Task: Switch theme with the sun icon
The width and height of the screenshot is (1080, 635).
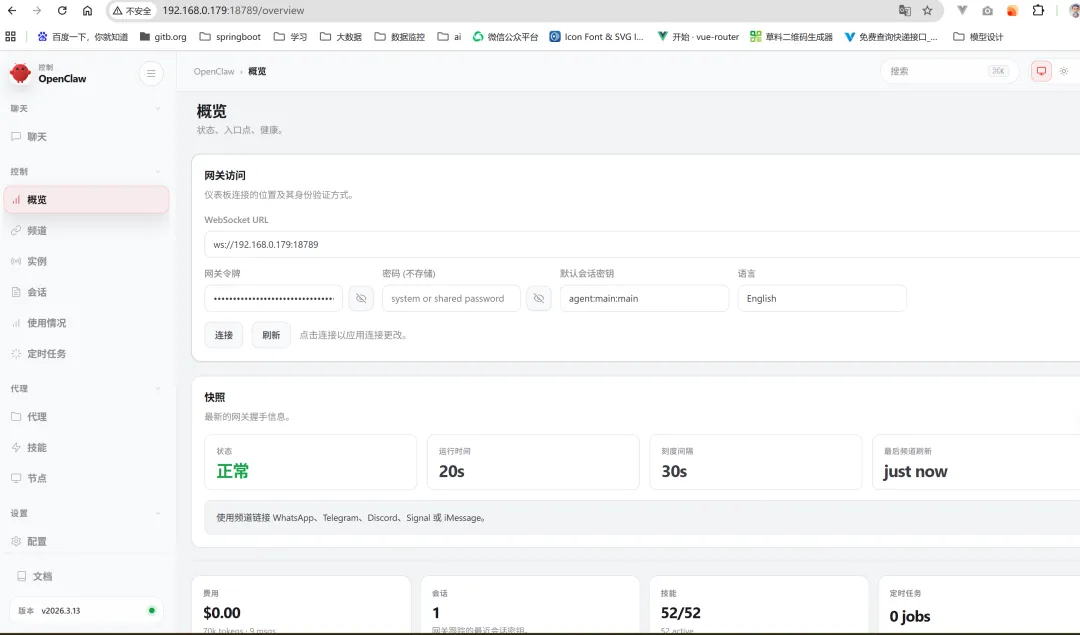Action: pos(1064,71)
